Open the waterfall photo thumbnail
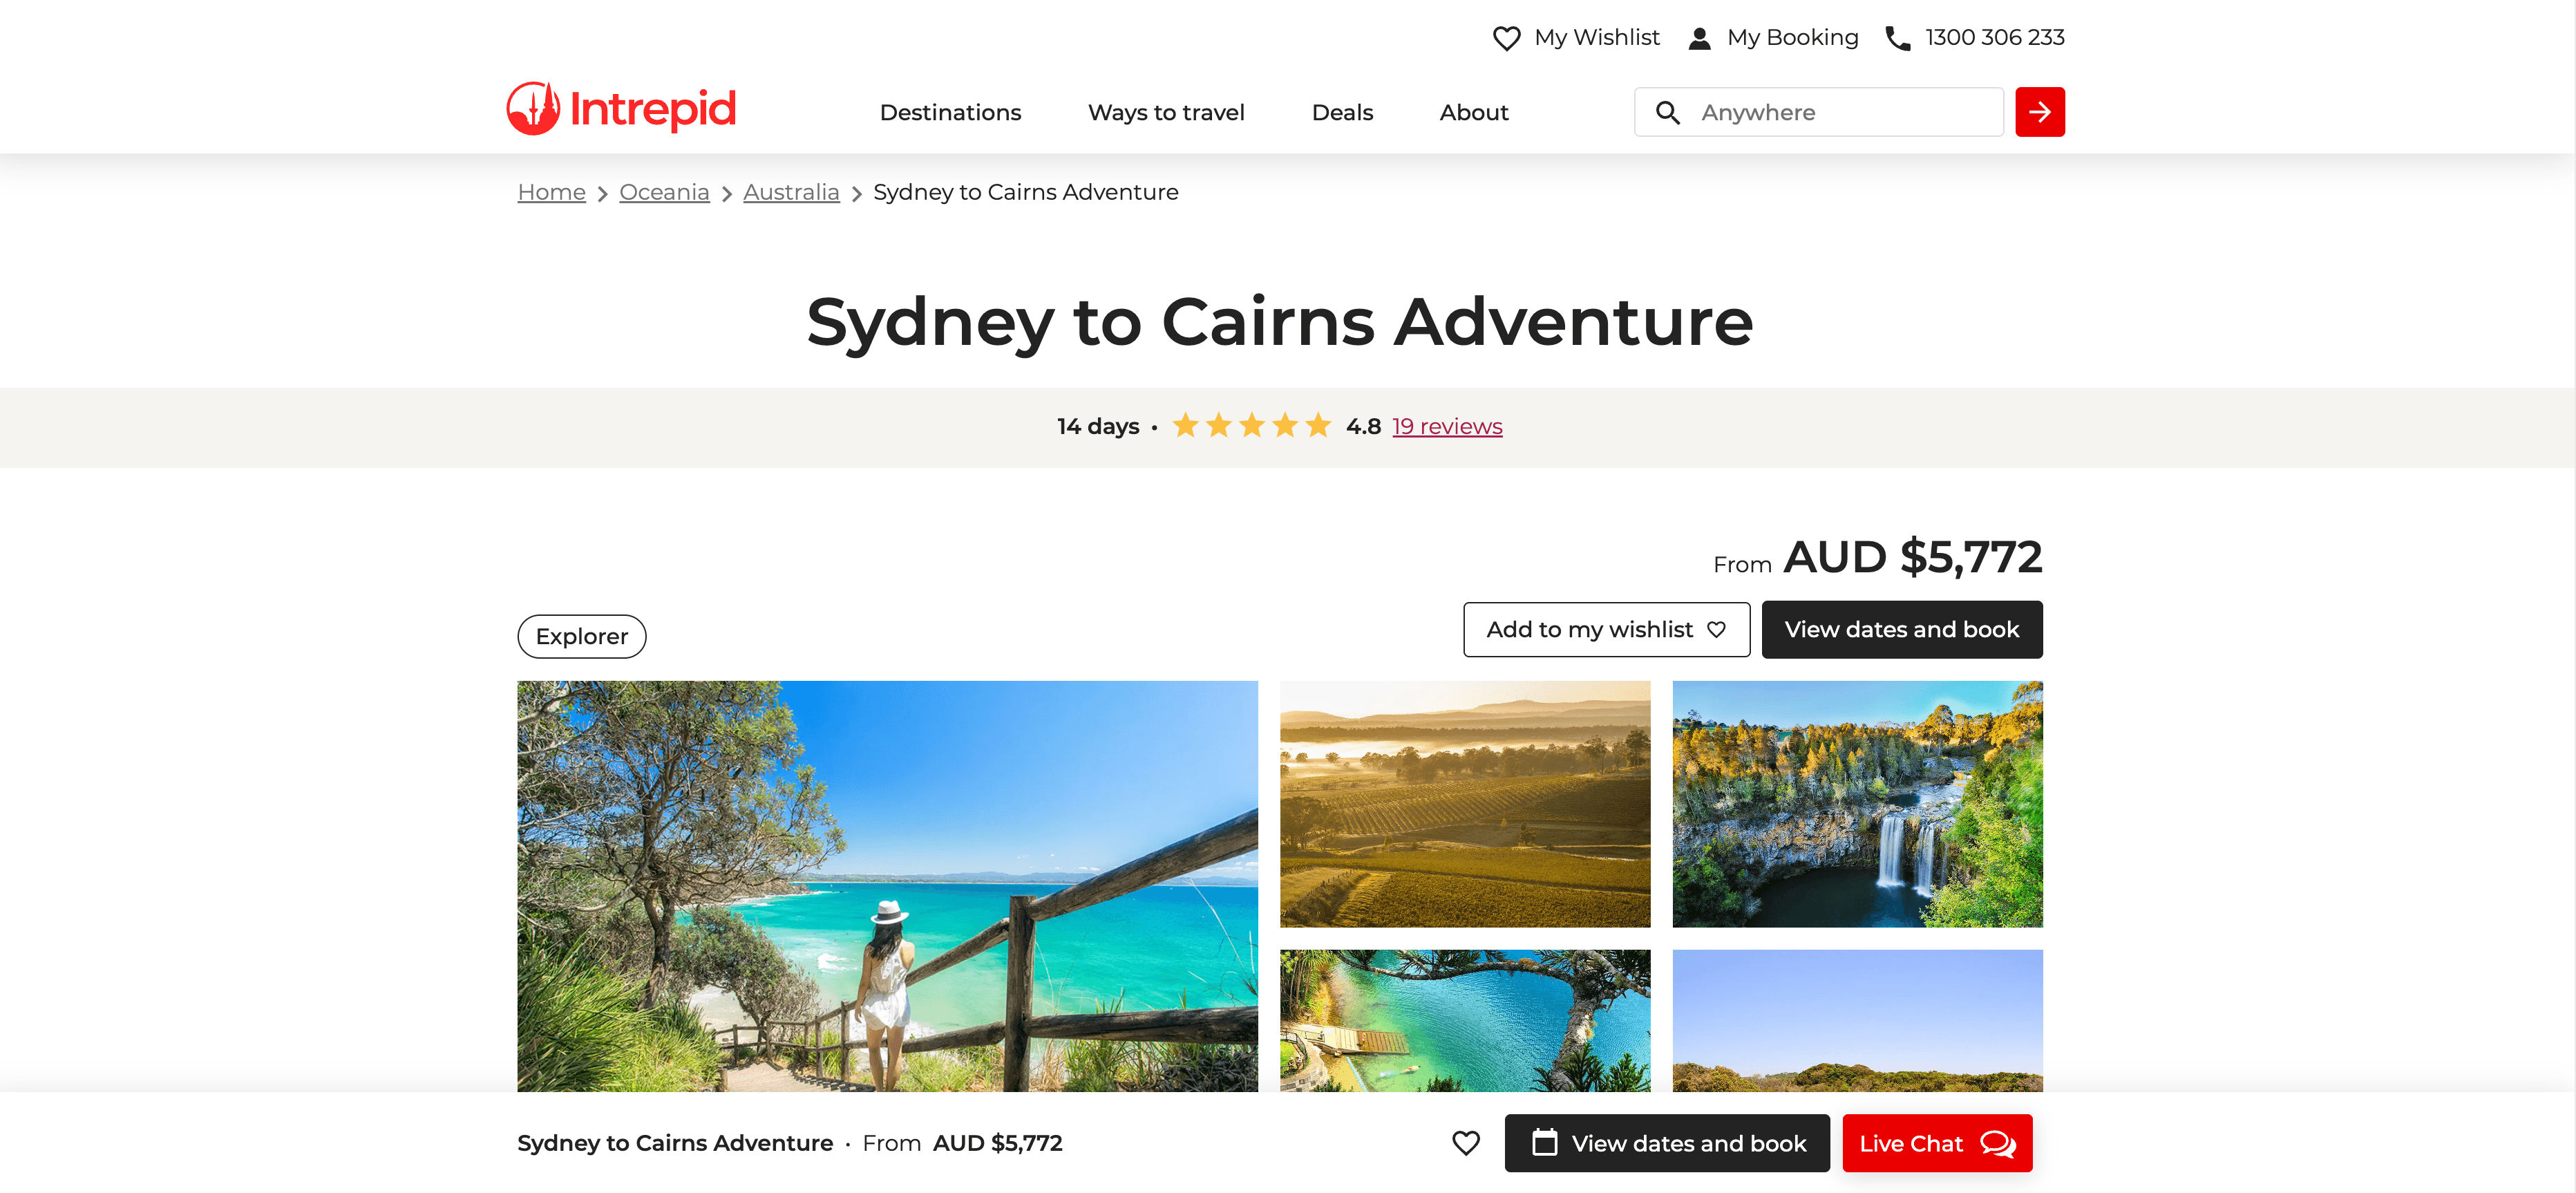Image resolution: width=2576 pixels, height=1193 pixels. (x=1857, y=804)
